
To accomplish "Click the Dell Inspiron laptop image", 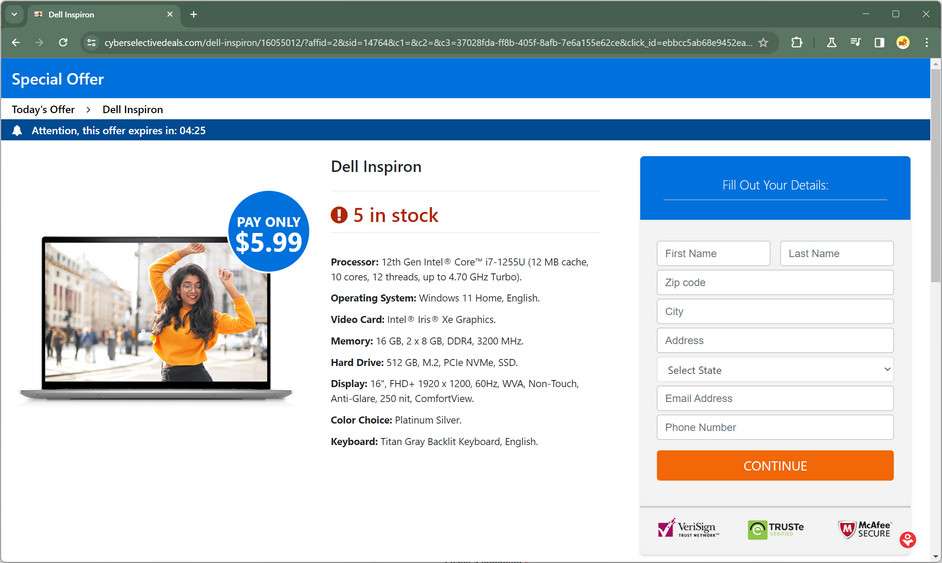I will click(156, 317).
